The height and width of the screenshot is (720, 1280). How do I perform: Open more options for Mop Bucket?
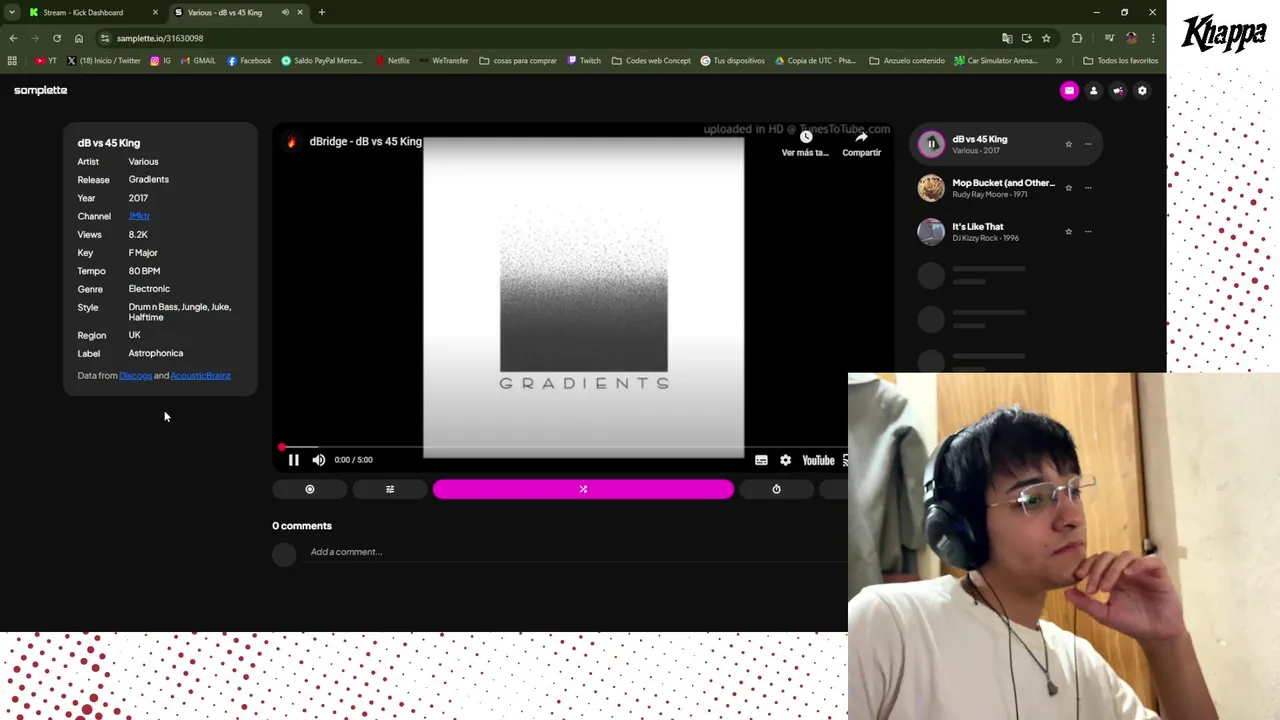(1088, 188)
